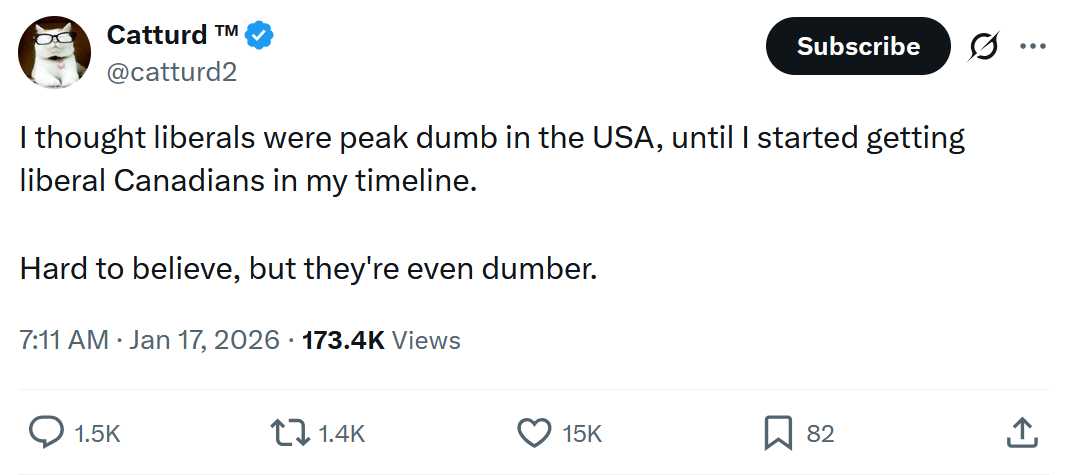Repost the tweet using the arrows icon
This screenshot has width=1077, height=475.
point(290,432)
